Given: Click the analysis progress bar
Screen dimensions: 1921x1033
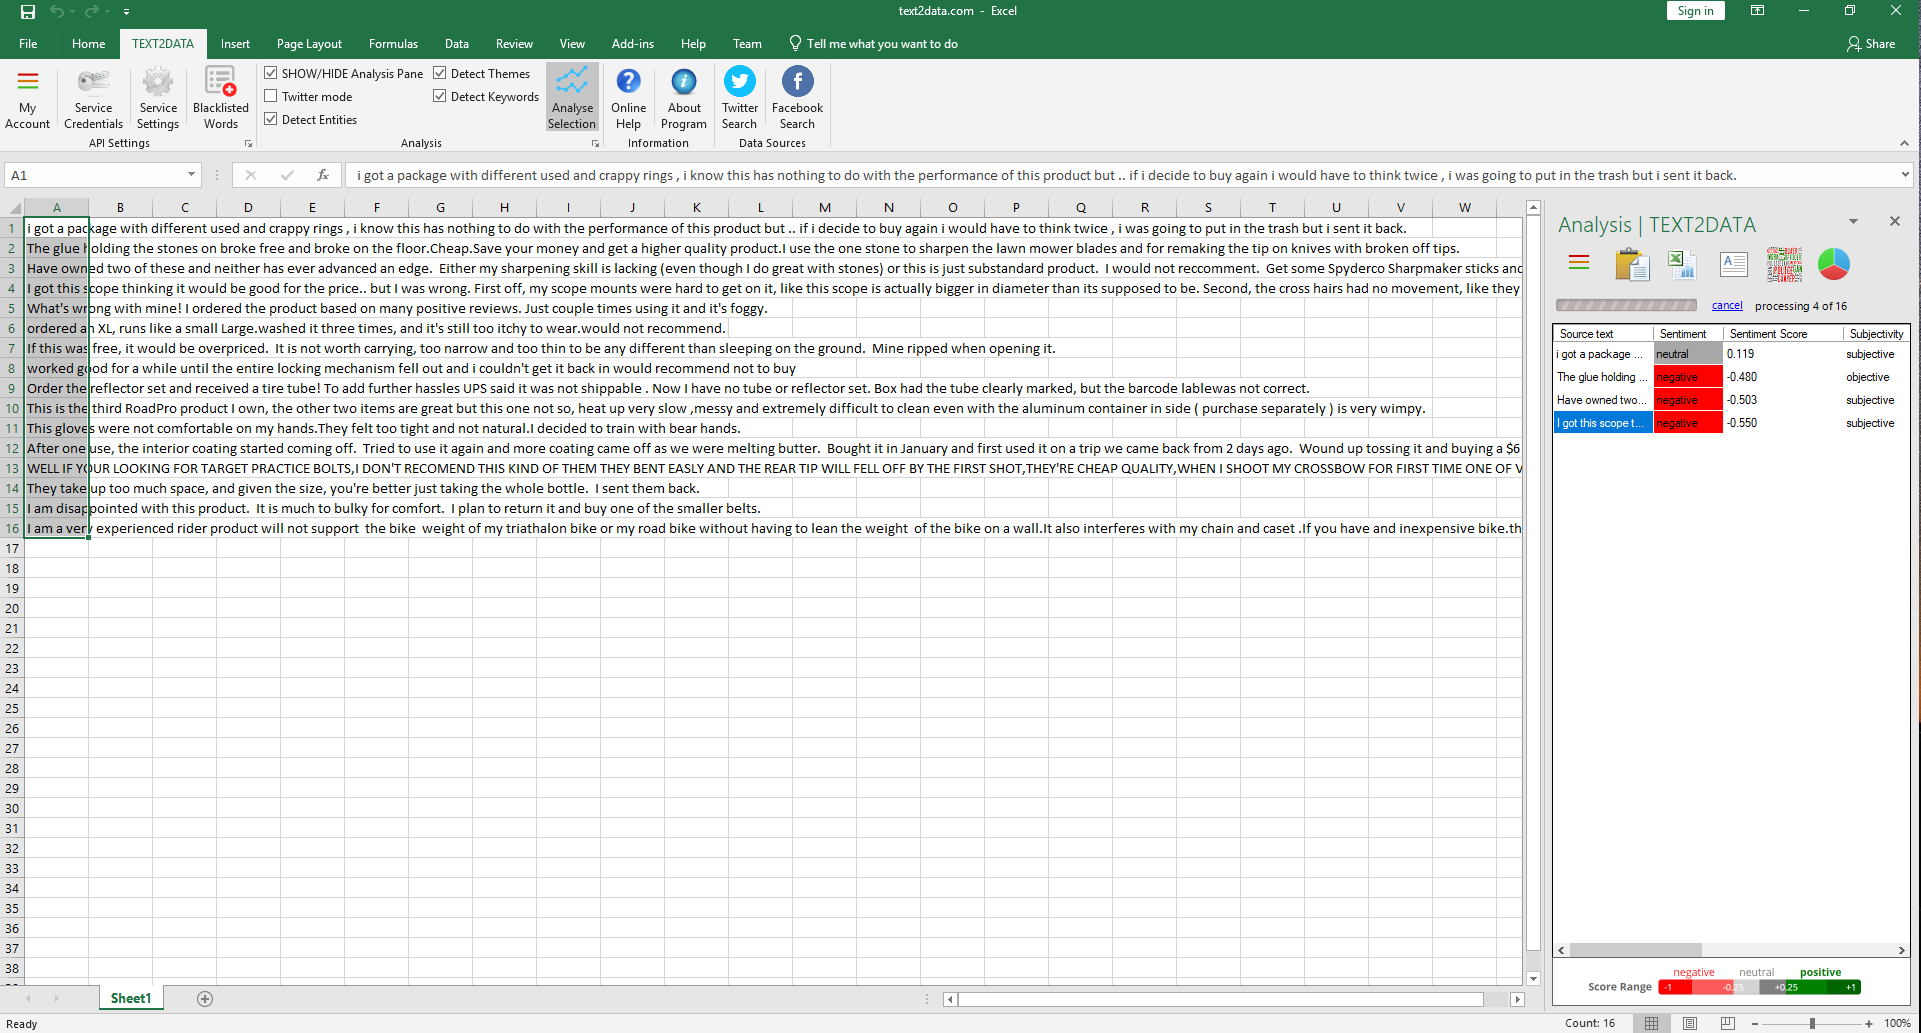Looking at the screenshot, I should point(1626,305).
